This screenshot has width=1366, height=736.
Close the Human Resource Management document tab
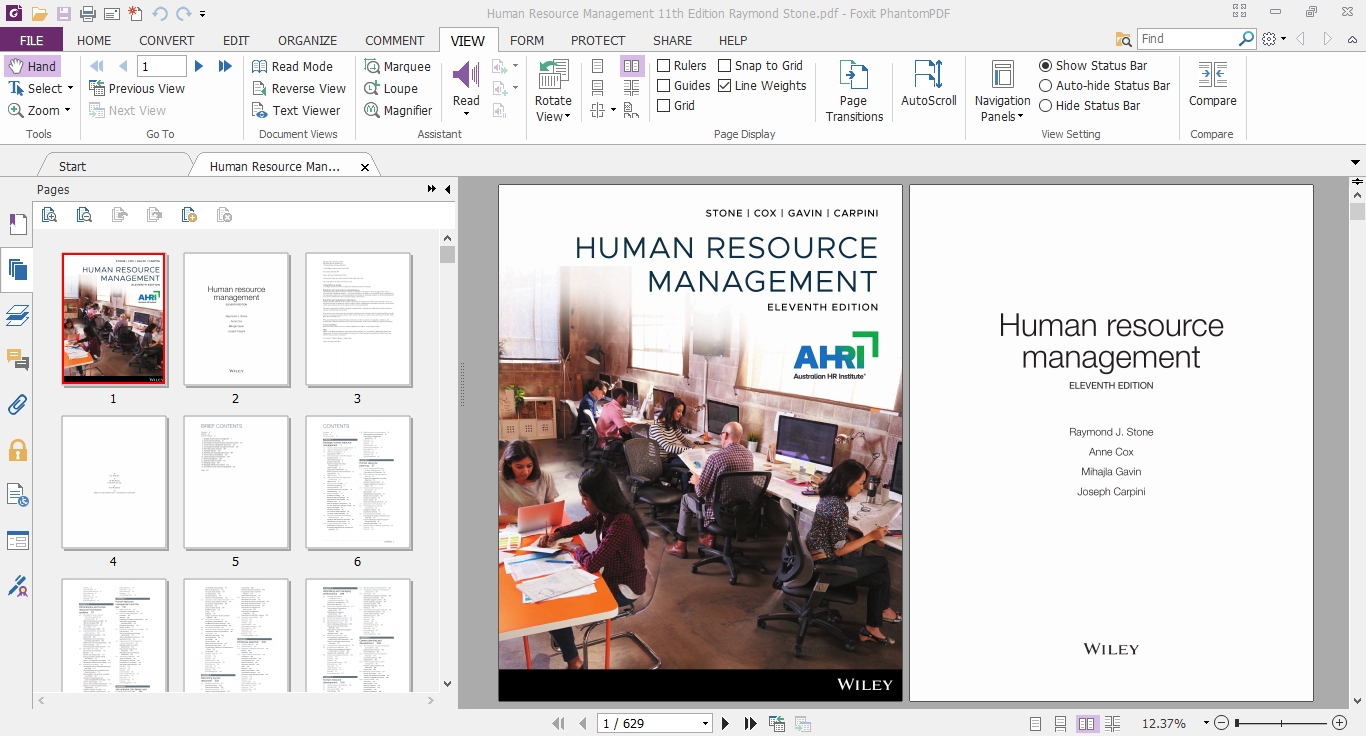pyautogui.click(x=365, y=168)
